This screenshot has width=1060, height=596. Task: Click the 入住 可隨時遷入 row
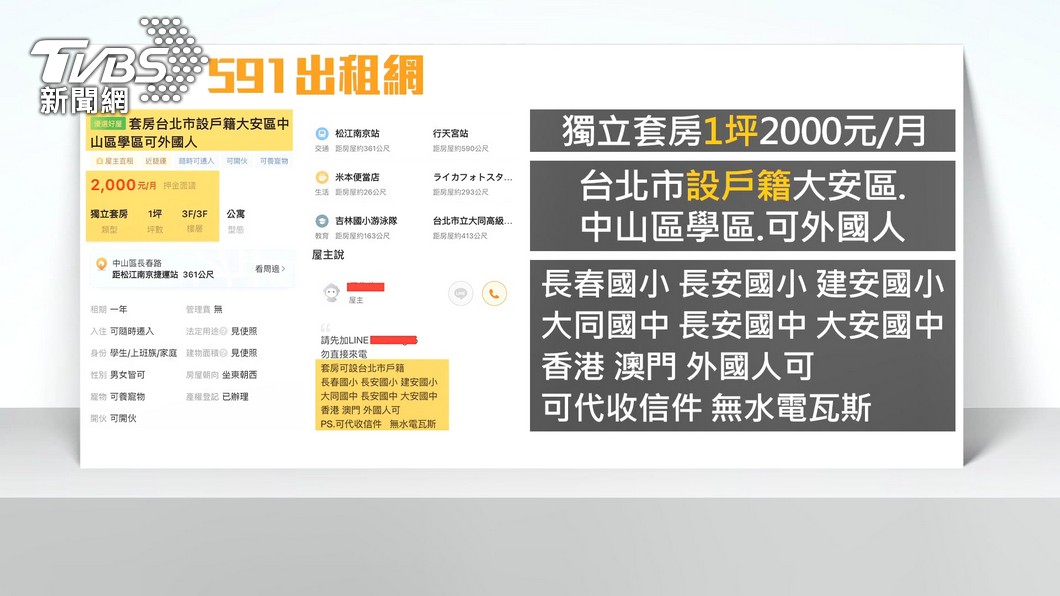122,331
